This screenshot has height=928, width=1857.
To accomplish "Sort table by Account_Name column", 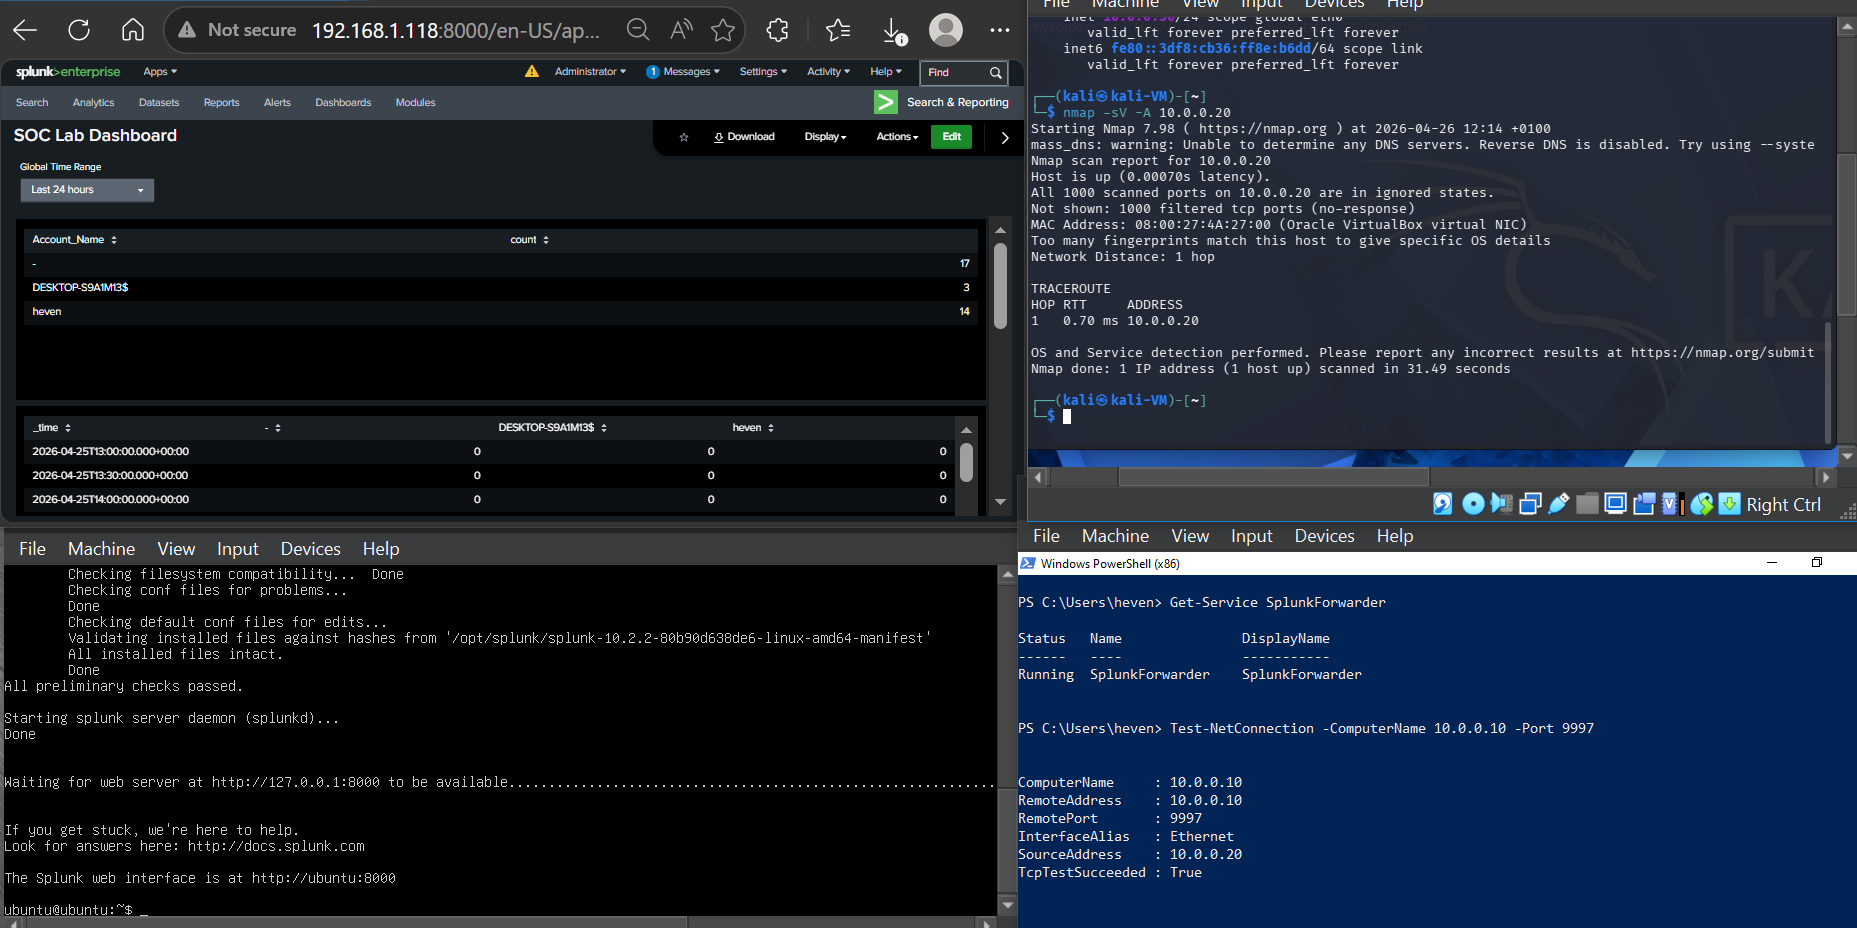I will (74, 240).
